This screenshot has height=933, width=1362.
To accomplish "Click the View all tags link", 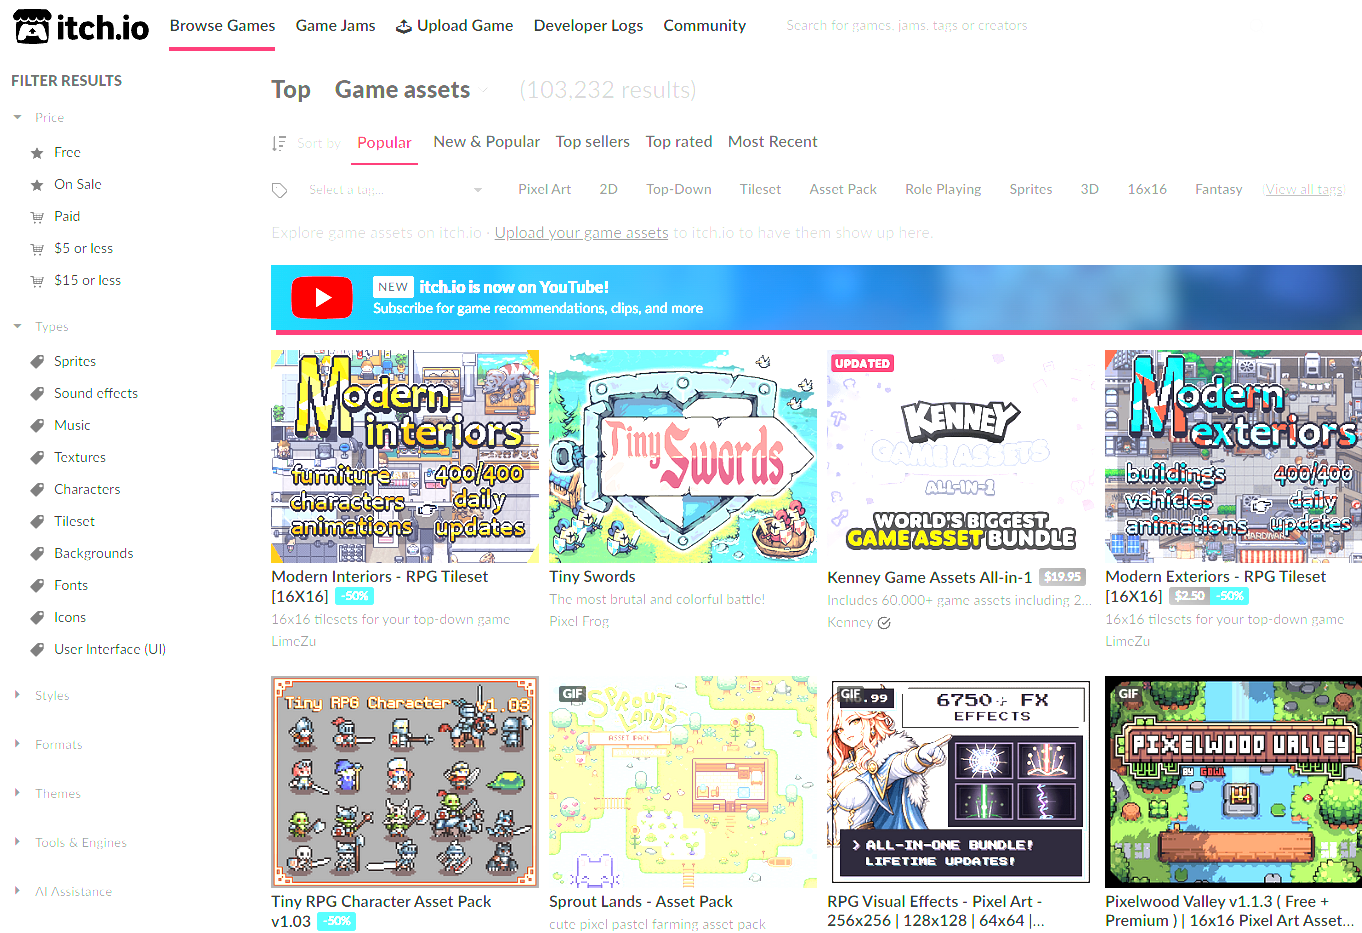I will point(1305,189).
